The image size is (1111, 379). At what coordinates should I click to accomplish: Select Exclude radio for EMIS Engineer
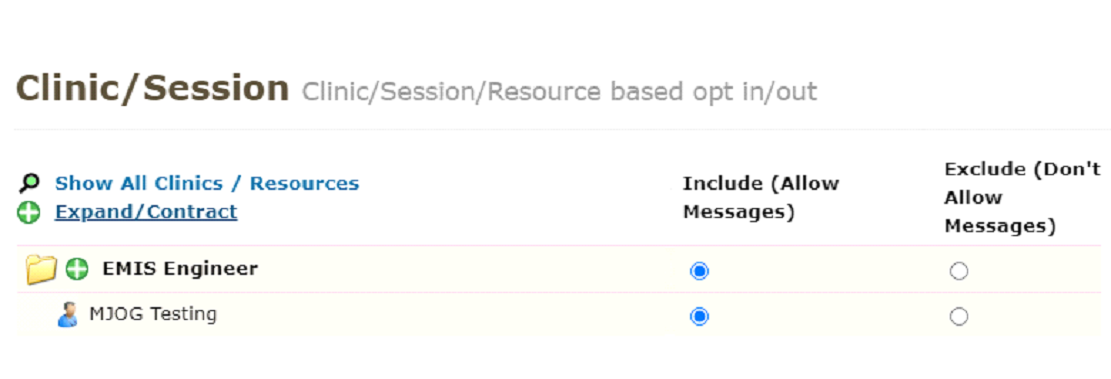pos(959,271)
